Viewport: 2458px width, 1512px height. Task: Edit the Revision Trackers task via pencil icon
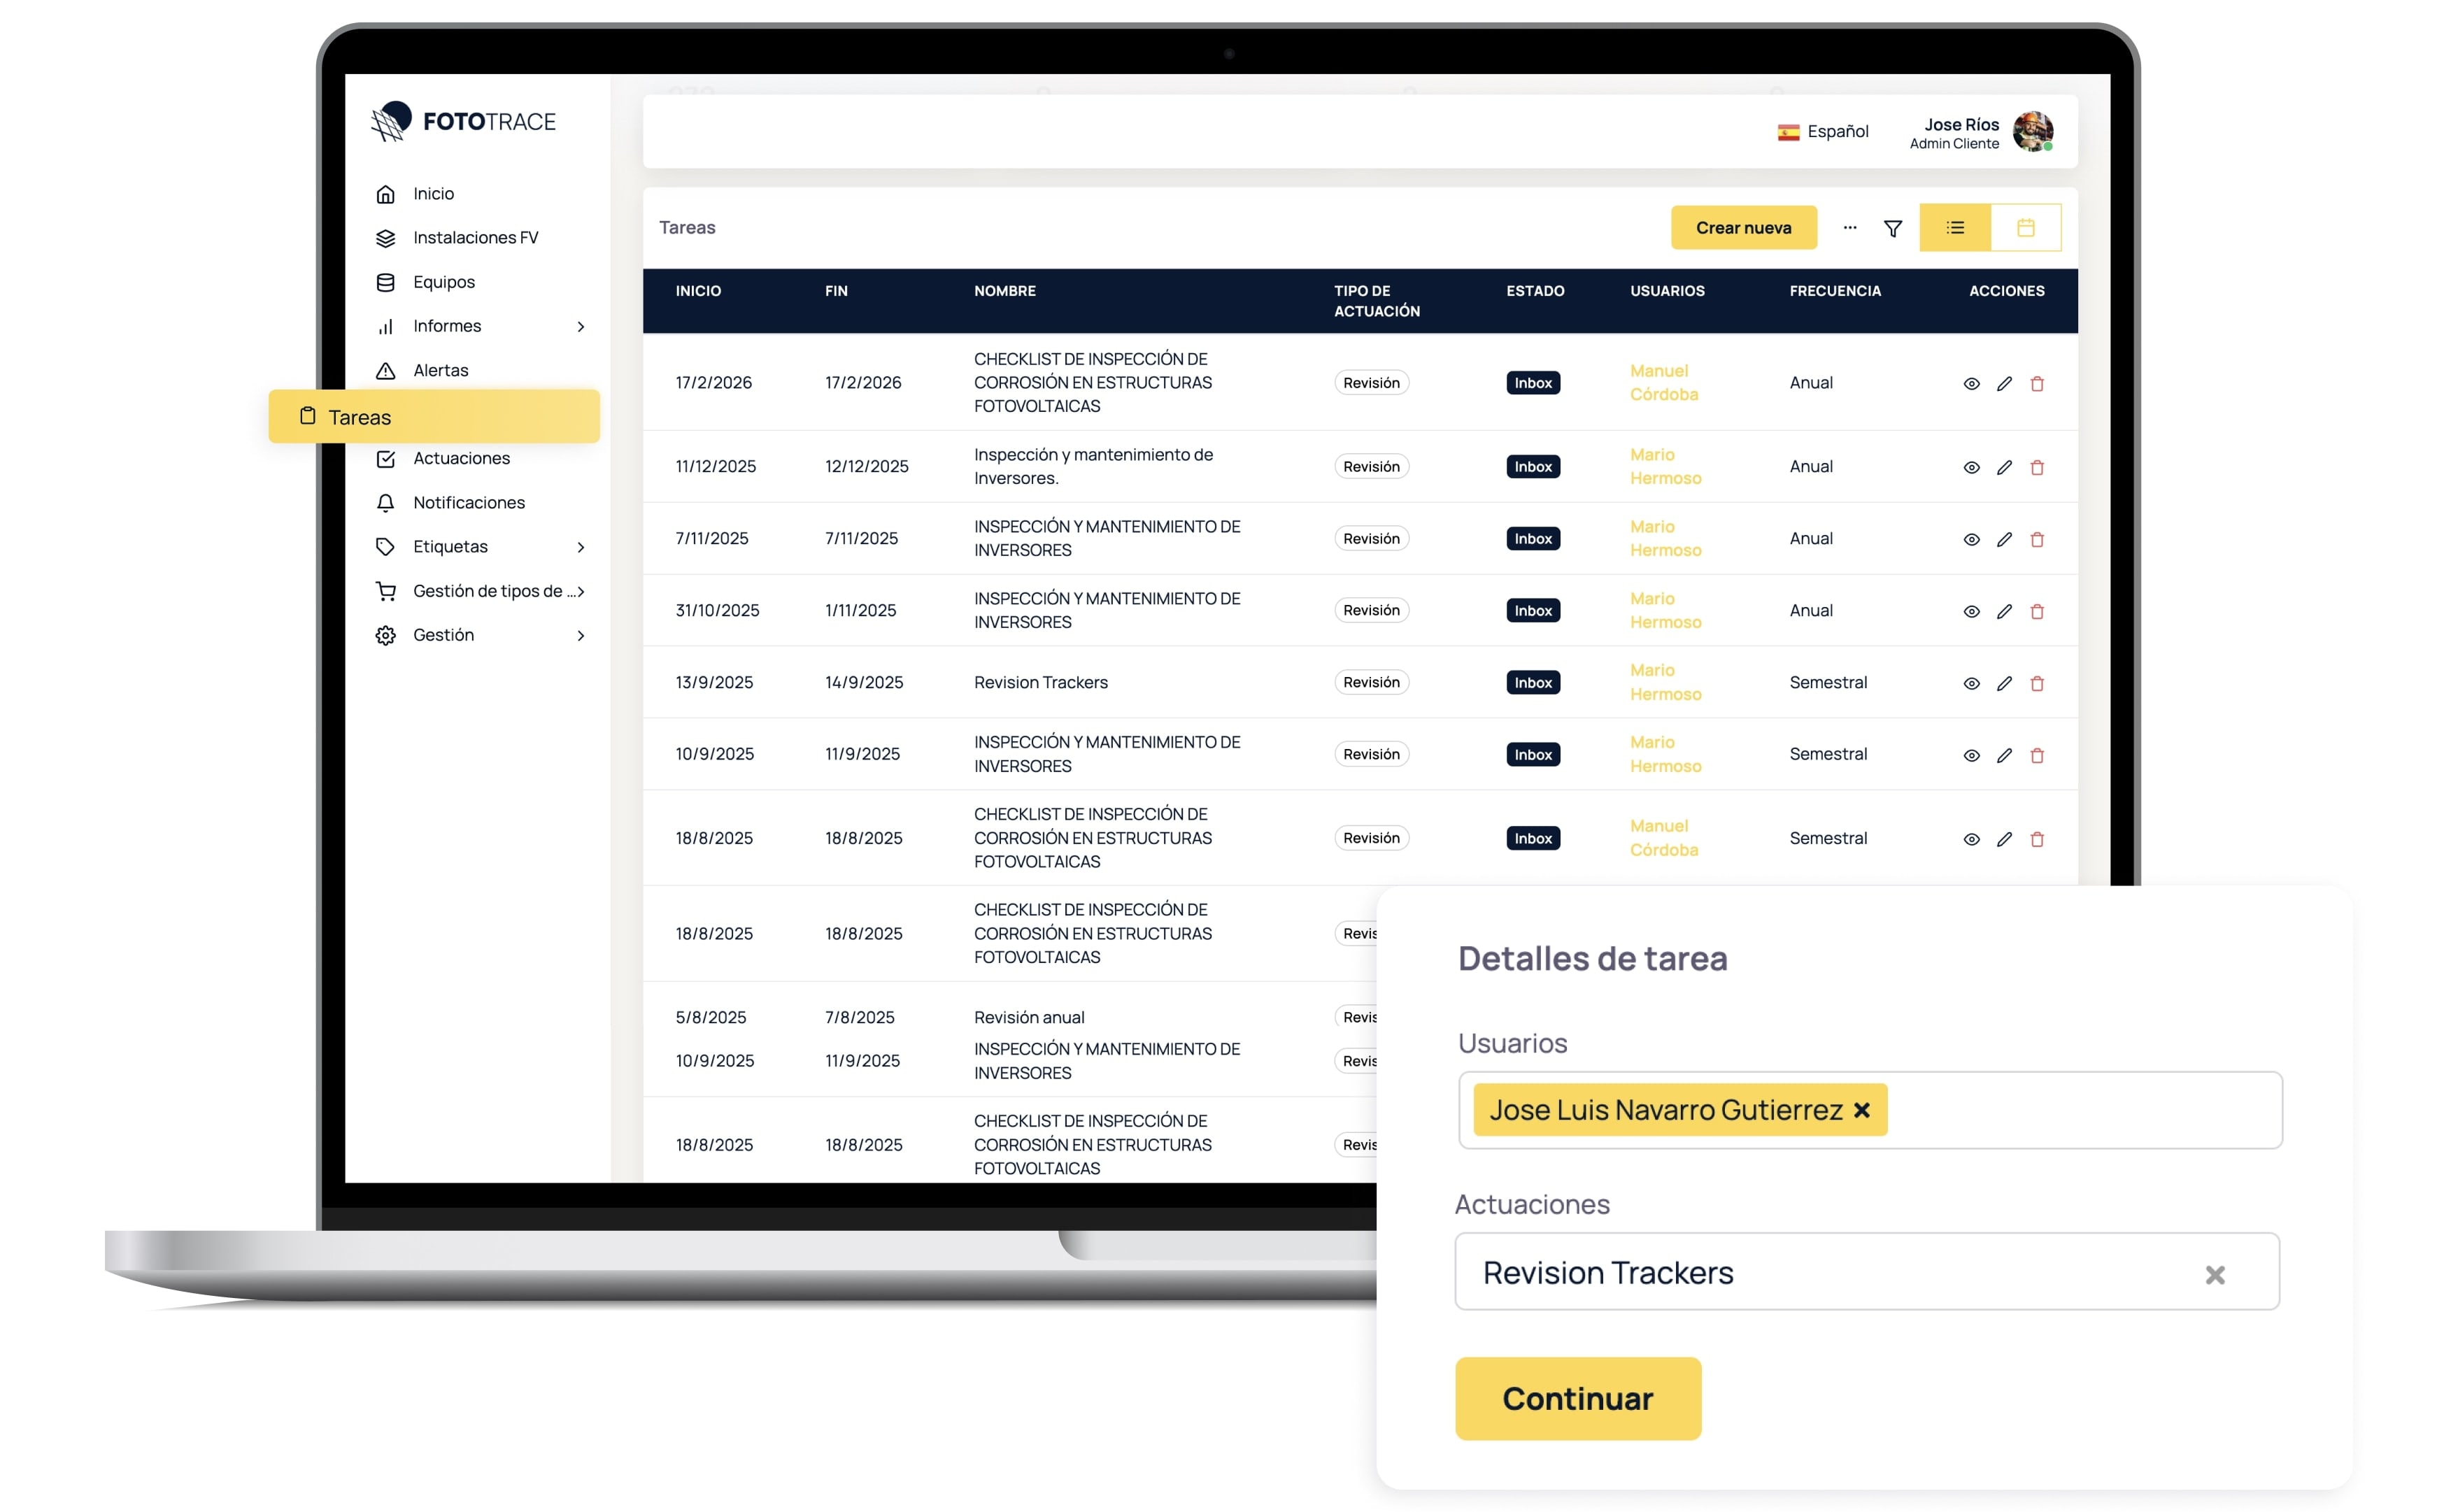tap(2003, 684)
